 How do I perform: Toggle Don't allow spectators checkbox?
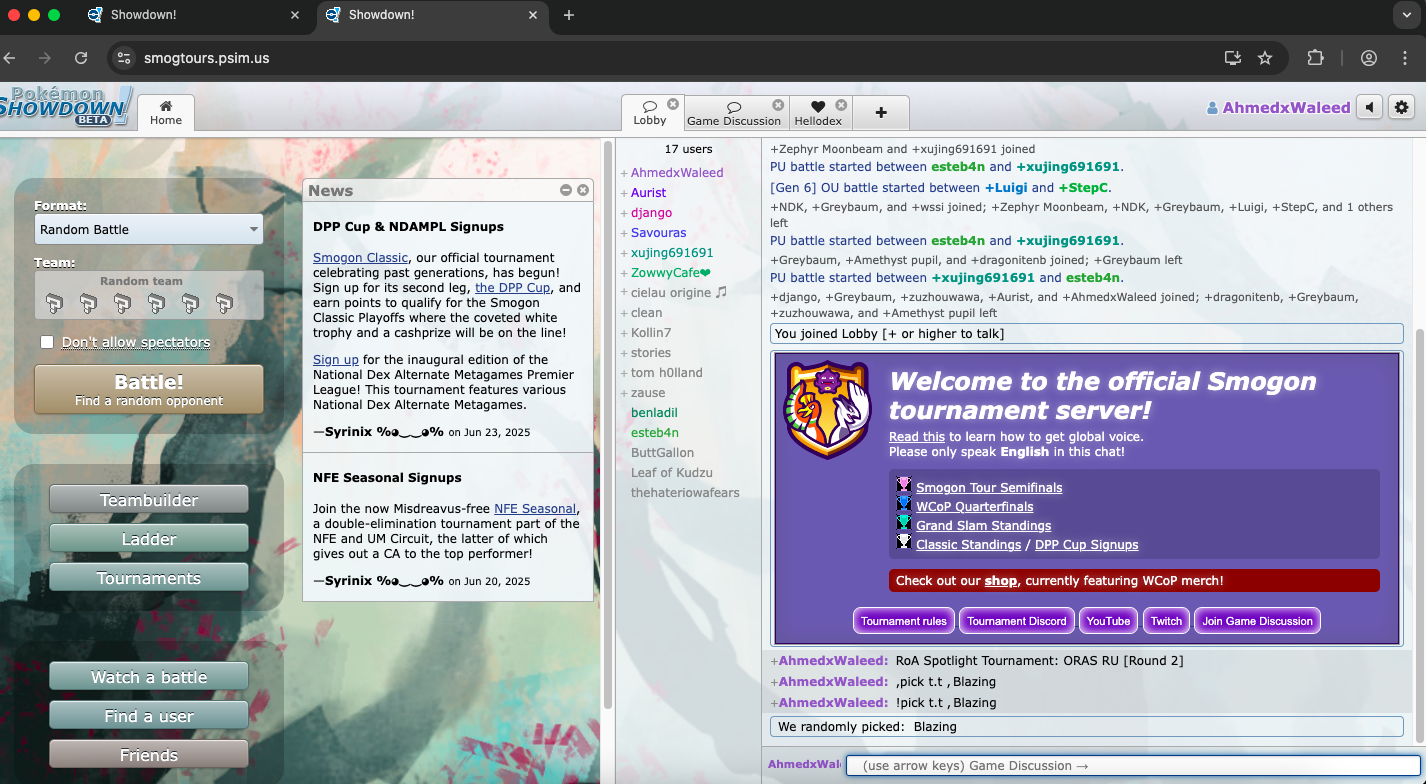click(x=47, y=342)
